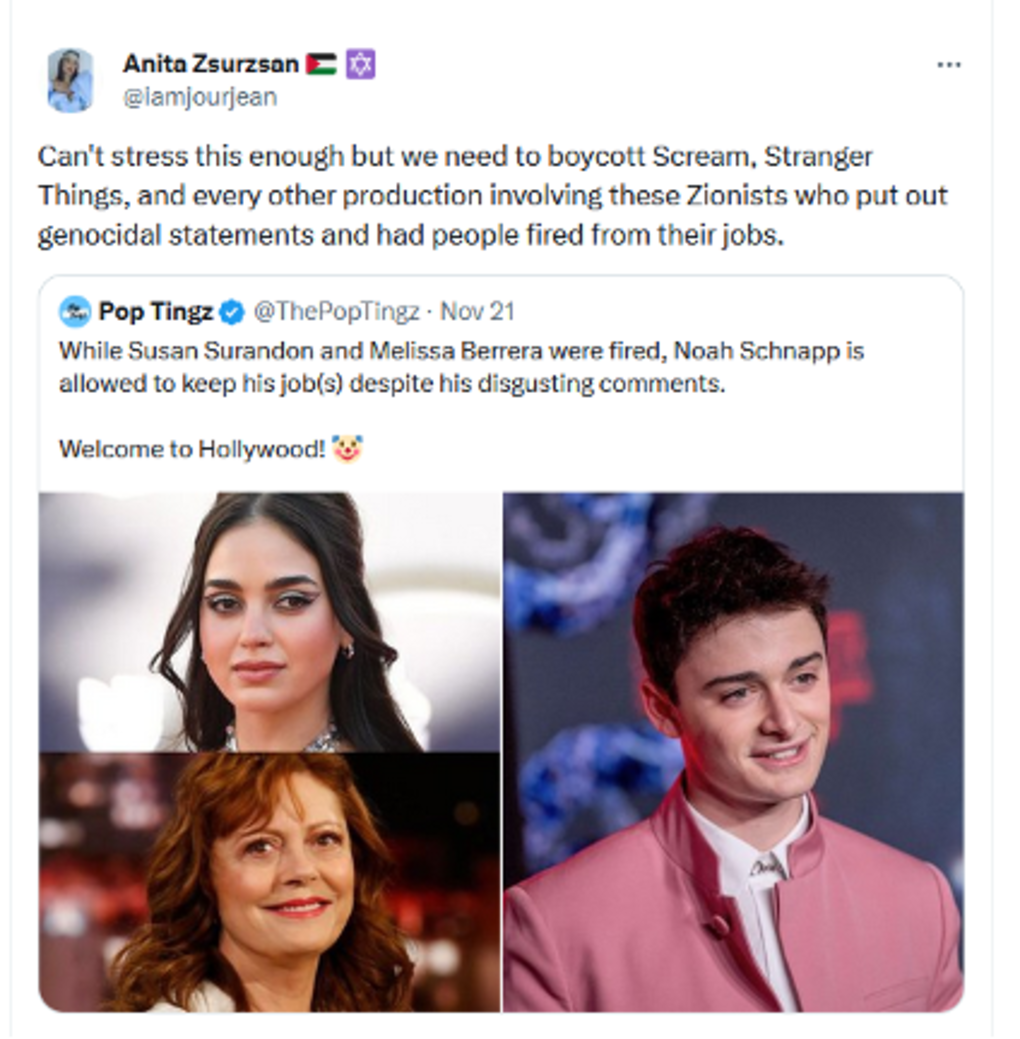Click the clown emoji in quoted tweet
The width and height of the screenshot is (1020, 1039).
[348, 448]
